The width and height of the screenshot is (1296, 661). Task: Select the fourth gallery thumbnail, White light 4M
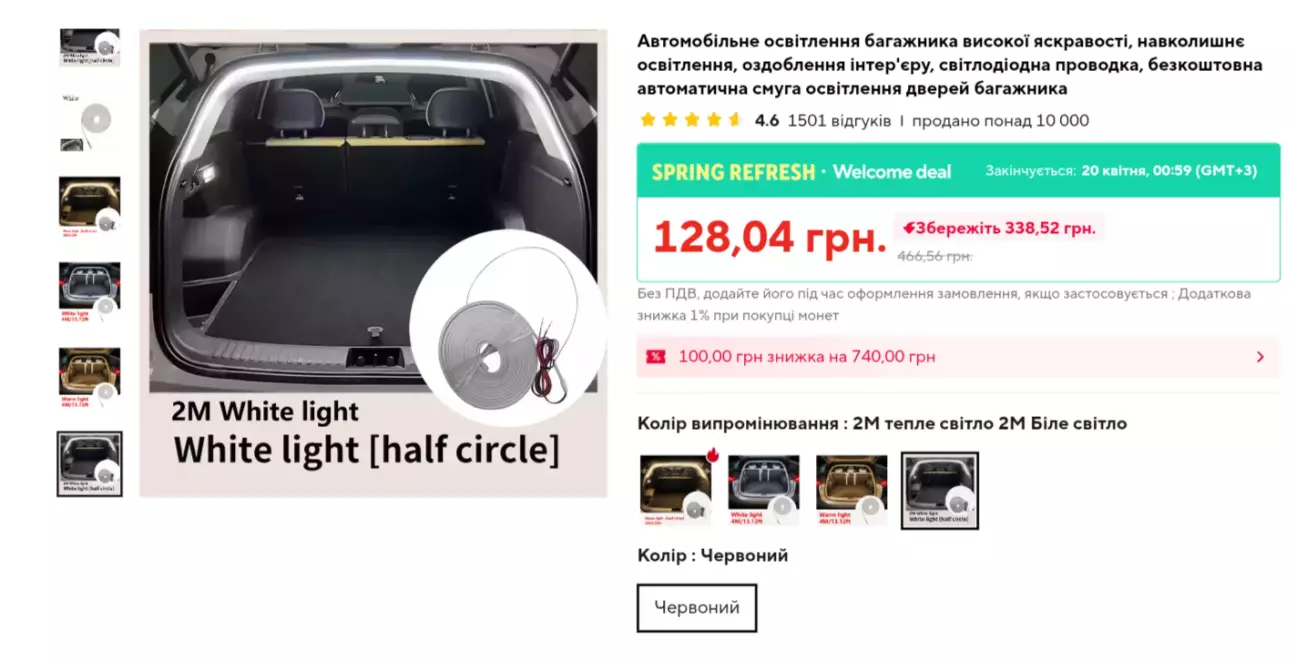(x=90, y=292)
